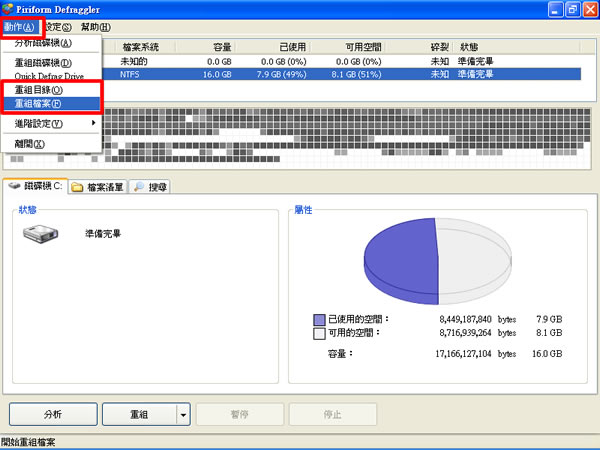This screenshot has width=600, height=450.
Task: Open the 設定(S) menu
Action: [x=58, y=27]
